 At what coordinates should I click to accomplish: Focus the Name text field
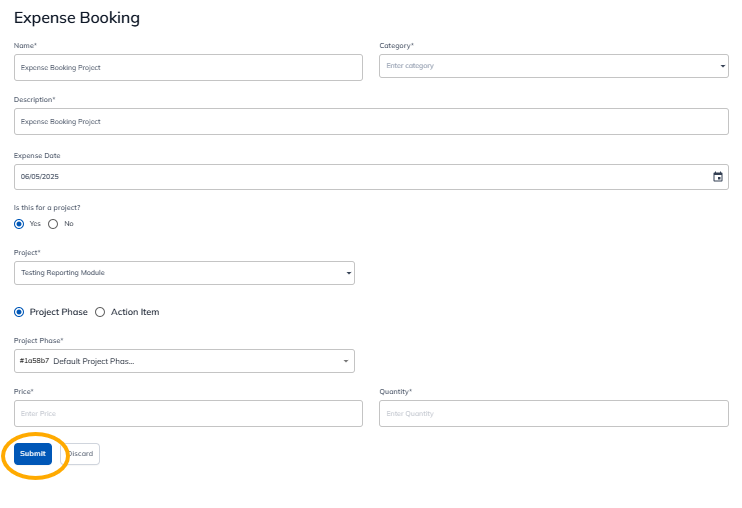click(x=188, y=67)
